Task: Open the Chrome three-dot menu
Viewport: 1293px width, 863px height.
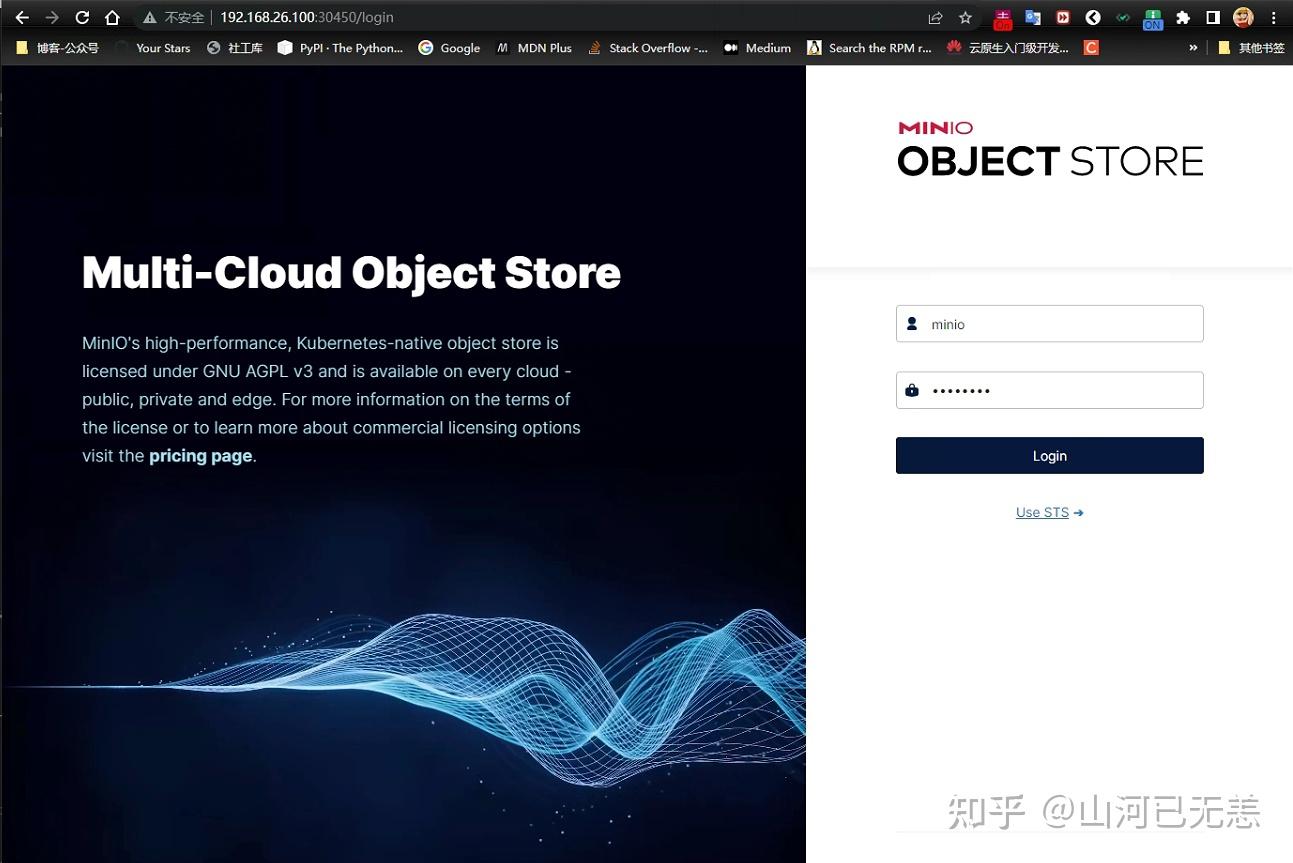Action: tap(1273, 17)
